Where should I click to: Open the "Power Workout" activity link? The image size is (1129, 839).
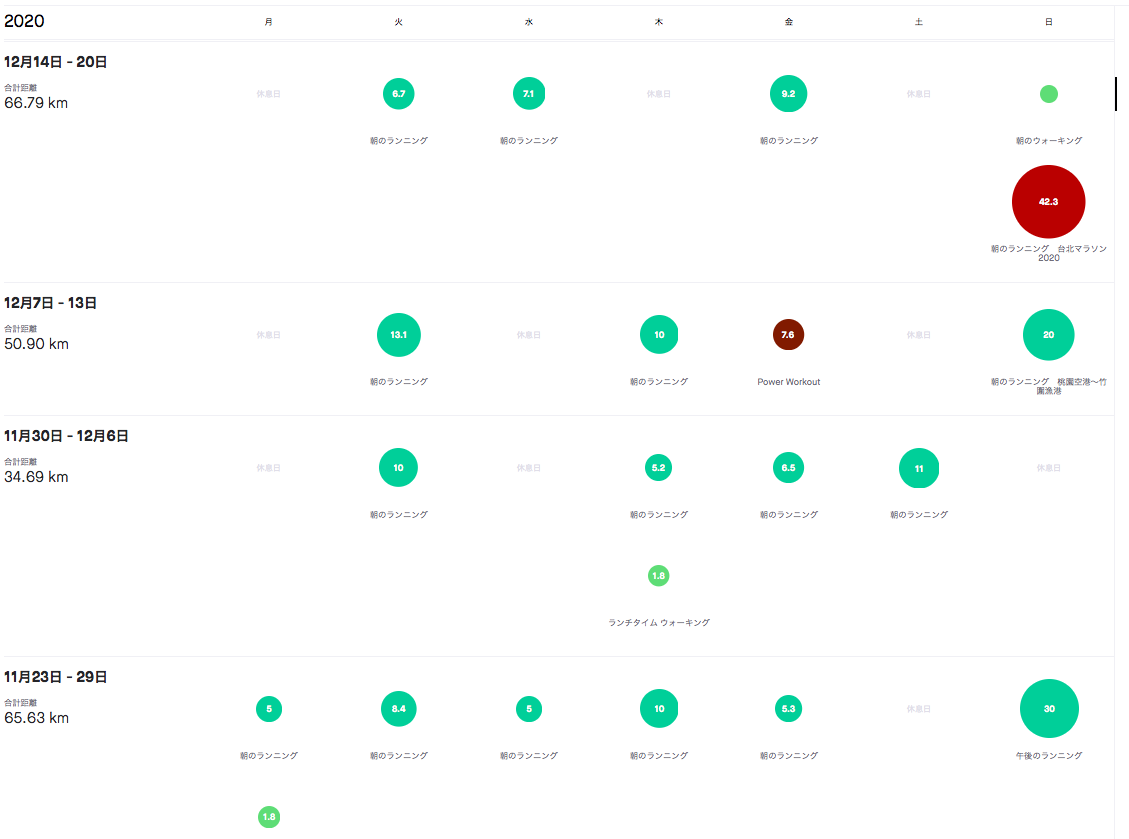788,382
